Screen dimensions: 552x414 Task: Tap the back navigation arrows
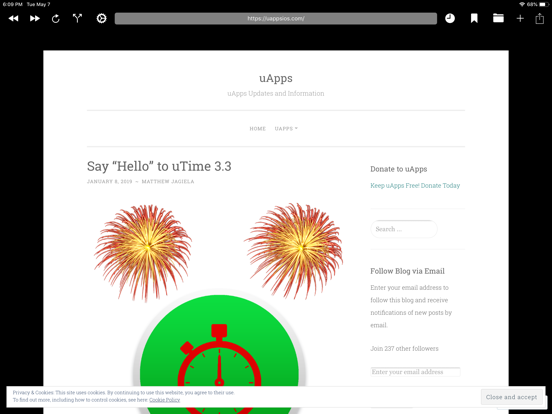13,18
